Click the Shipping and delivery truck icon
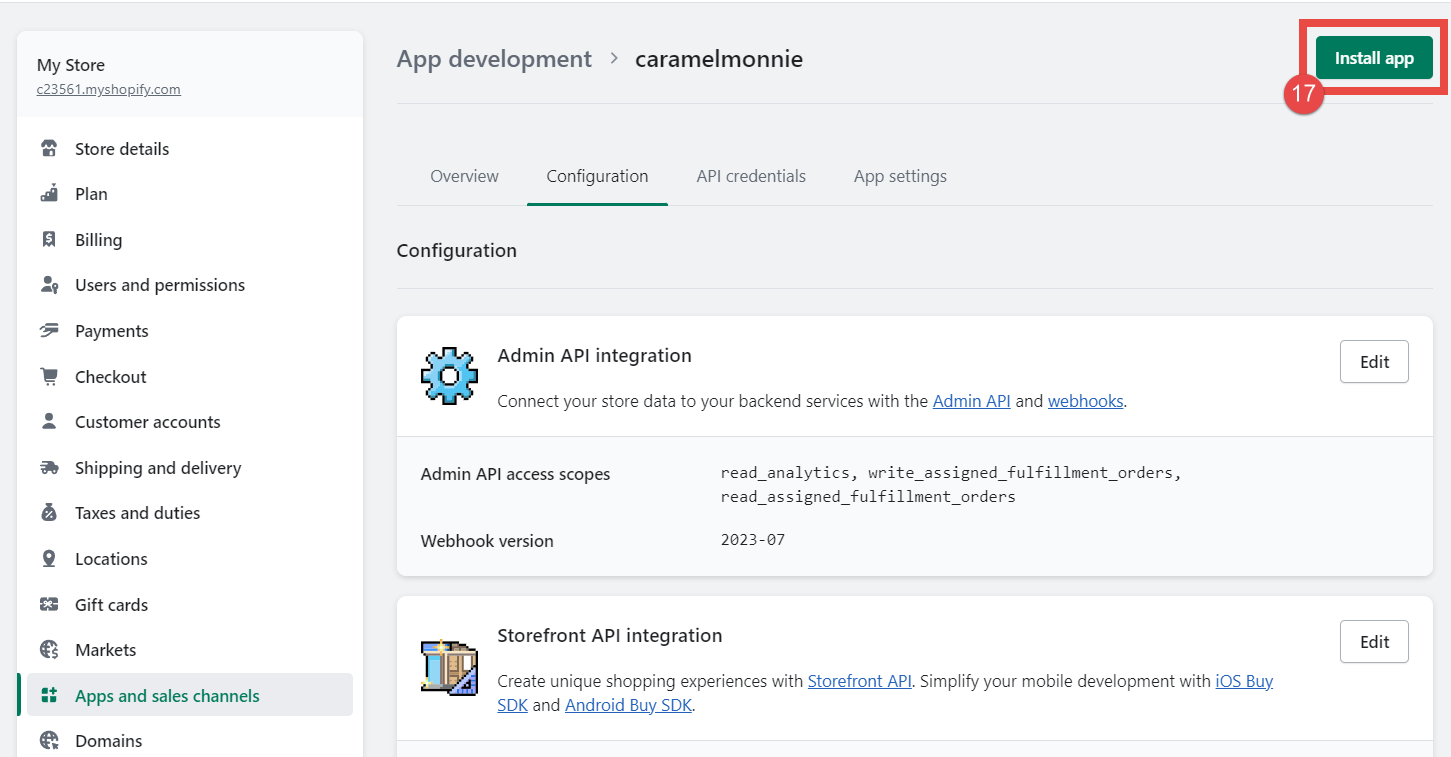Viewport: 1451px width, 757px height. point(49,468)
